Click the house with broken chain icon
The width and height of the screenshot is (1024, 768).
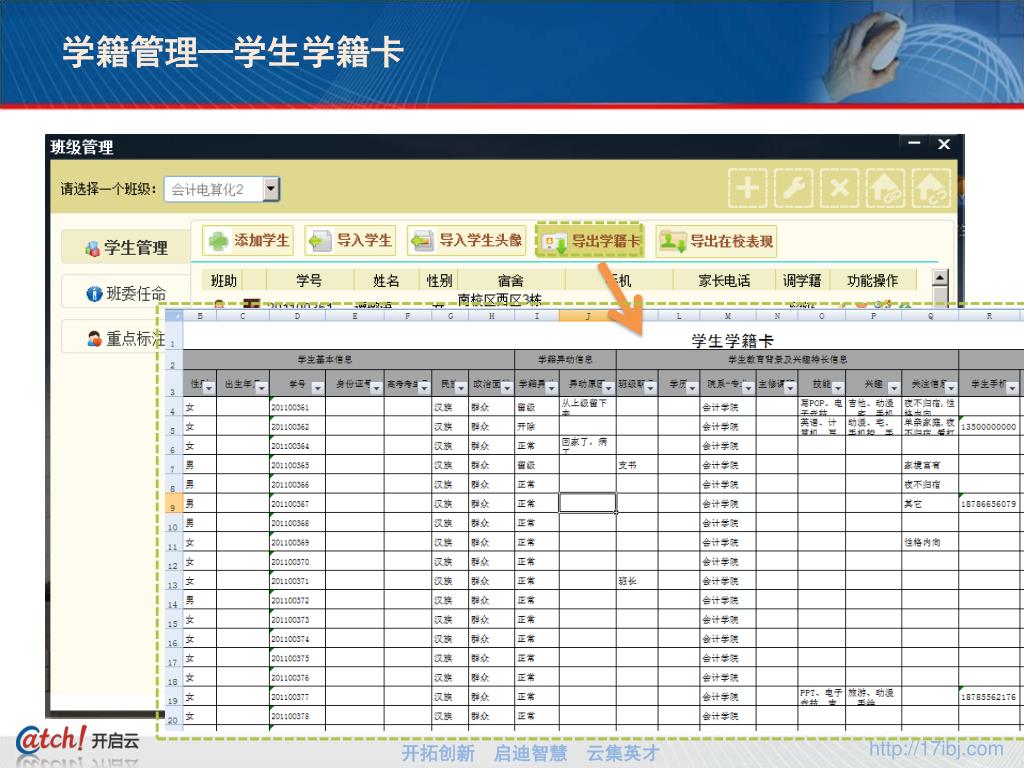(931, 188)
